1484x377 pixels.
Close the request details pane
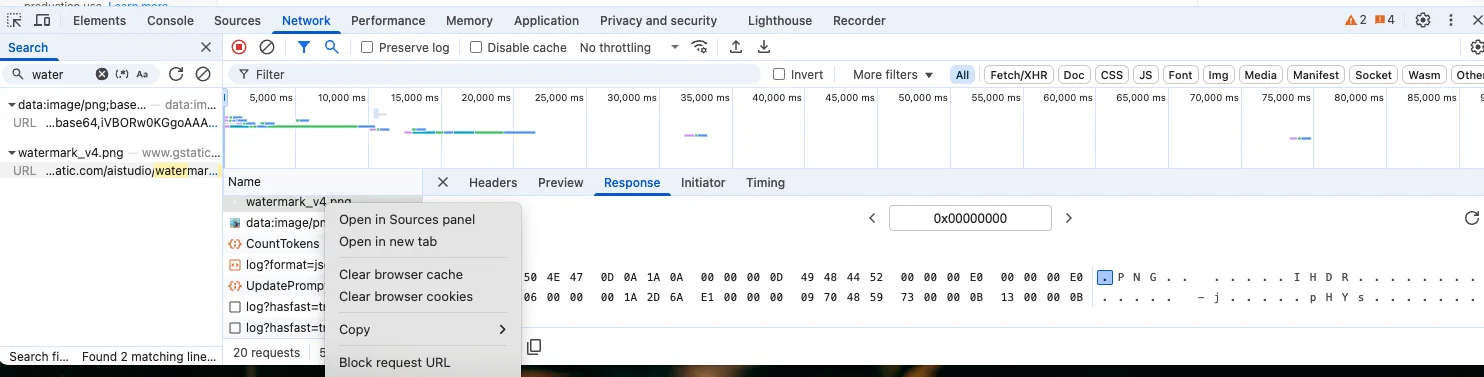443,182
